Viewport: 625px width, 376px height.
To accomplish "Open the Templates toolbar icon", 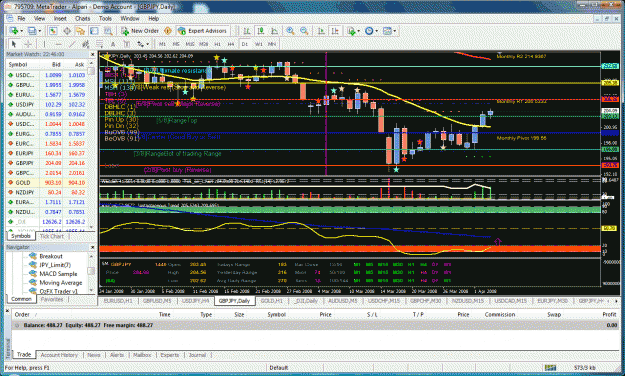I will 387,31.
